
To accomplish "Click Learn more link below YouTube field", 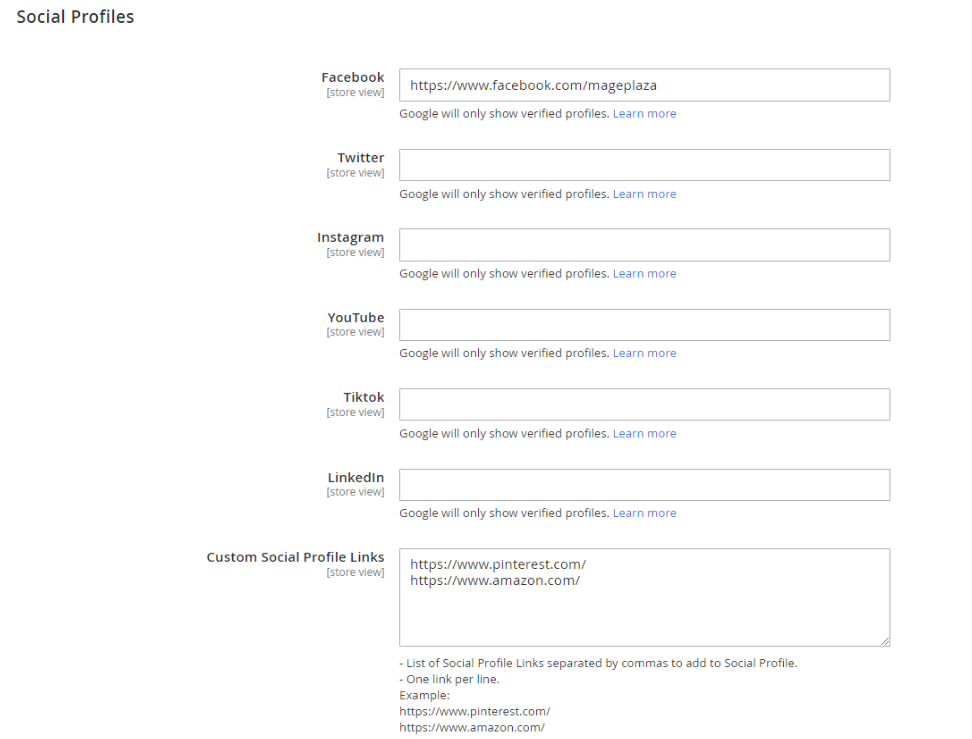I will (x=644, y=353).
